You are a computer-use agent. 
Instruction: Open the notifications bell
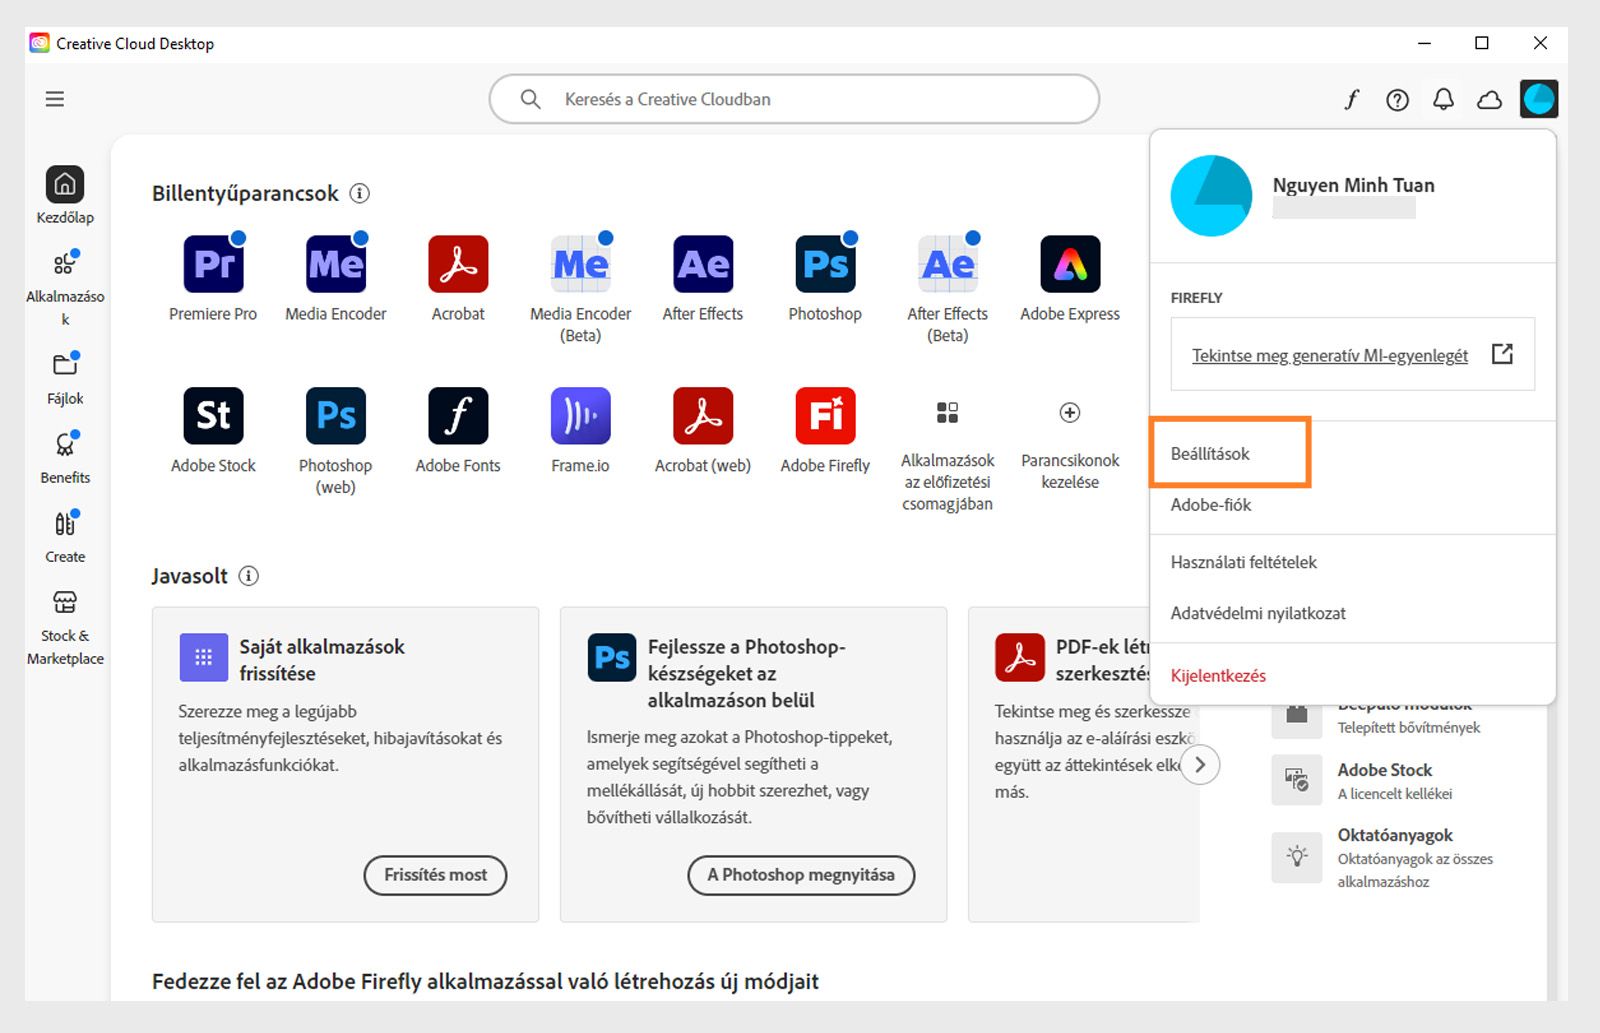(x=1442, y=99)
